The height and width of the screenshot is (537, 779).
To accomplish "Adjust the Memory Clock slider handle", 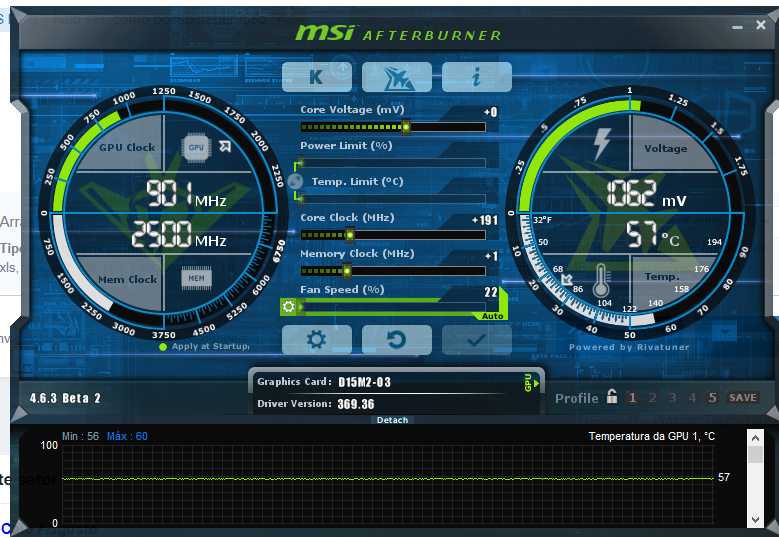I will [x=347, y=271].
